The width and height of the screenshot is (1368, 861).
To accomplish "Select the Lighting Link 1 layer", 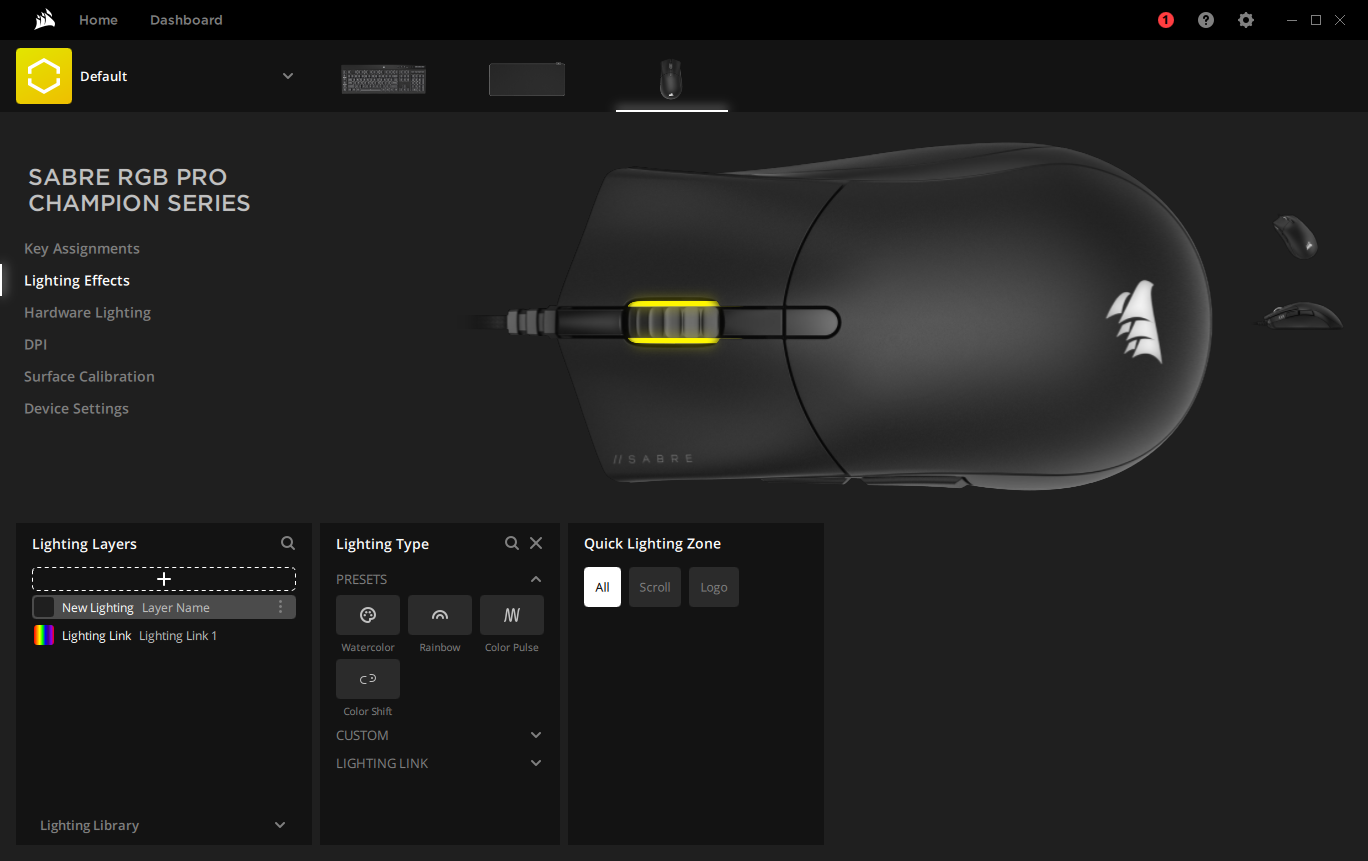I will pyautogui.click(x=164, y=635).
